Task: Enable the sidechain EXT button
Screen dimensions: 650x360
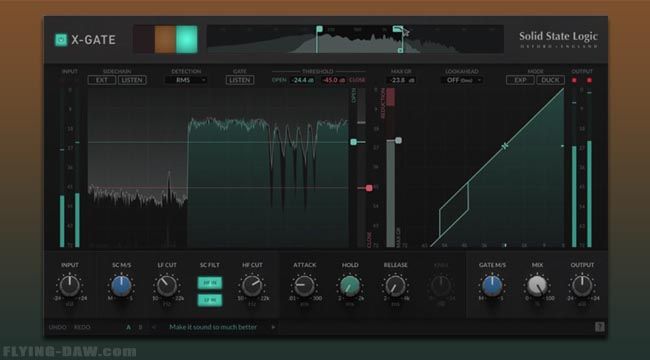Action: 102,80
